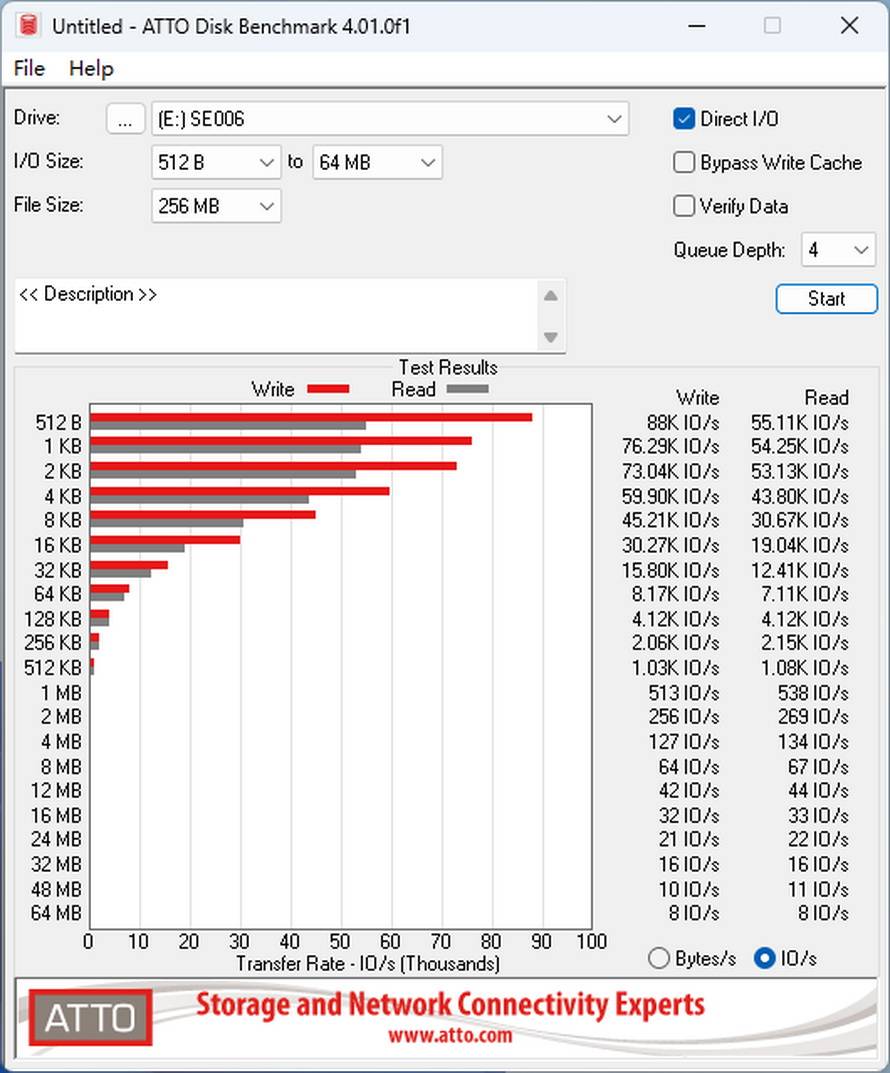Enable Bypass Write Cache option
The height and width of the screenshot is (1073, 890).
[x=684, y=163]
